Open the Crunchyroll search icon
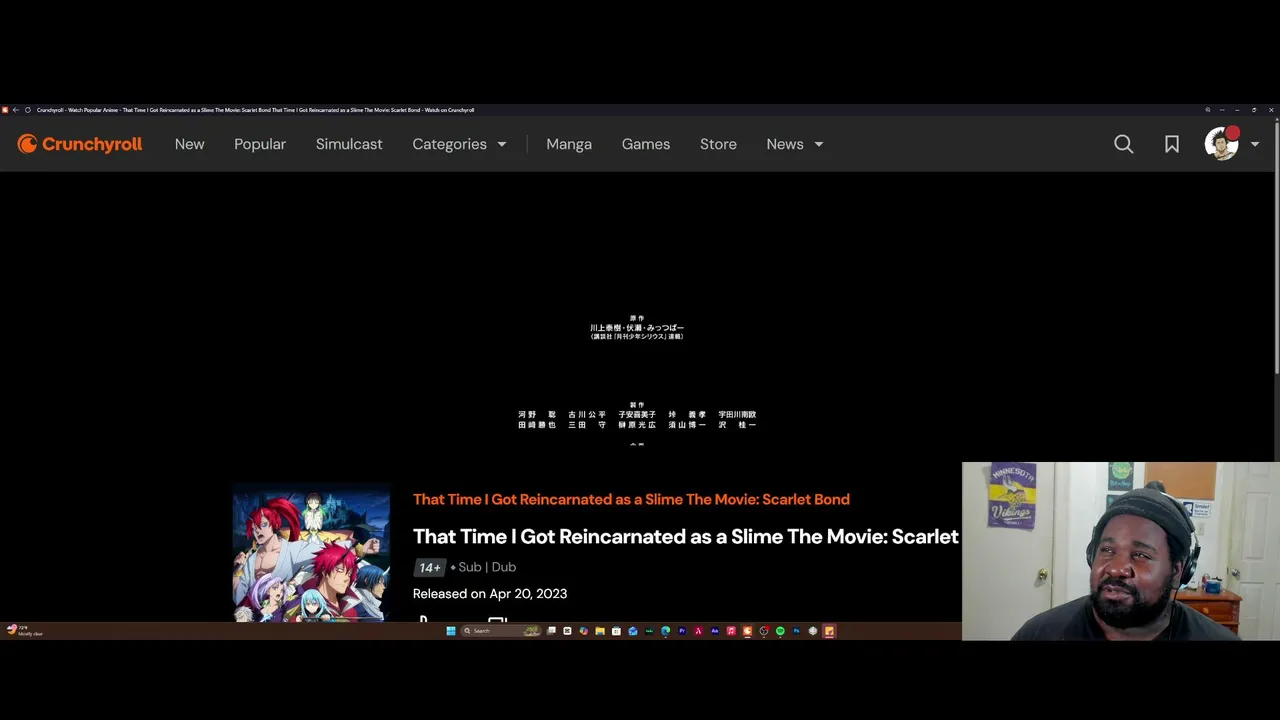The width and height of the screenshot is (1280, 720). pyautogui.click(x=1124, y=144)
